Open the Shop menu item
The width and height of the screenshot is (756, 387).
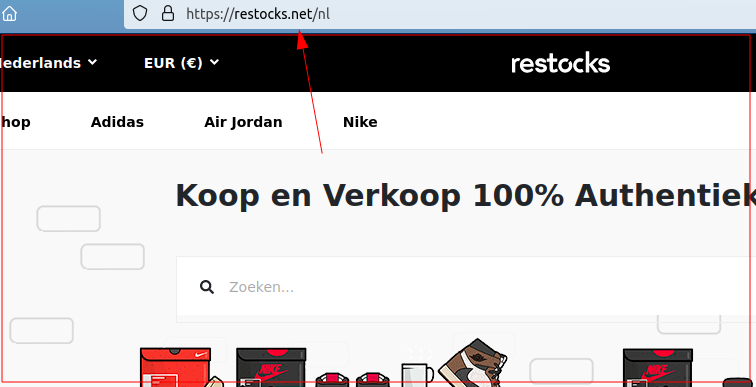tap(15, 122)
